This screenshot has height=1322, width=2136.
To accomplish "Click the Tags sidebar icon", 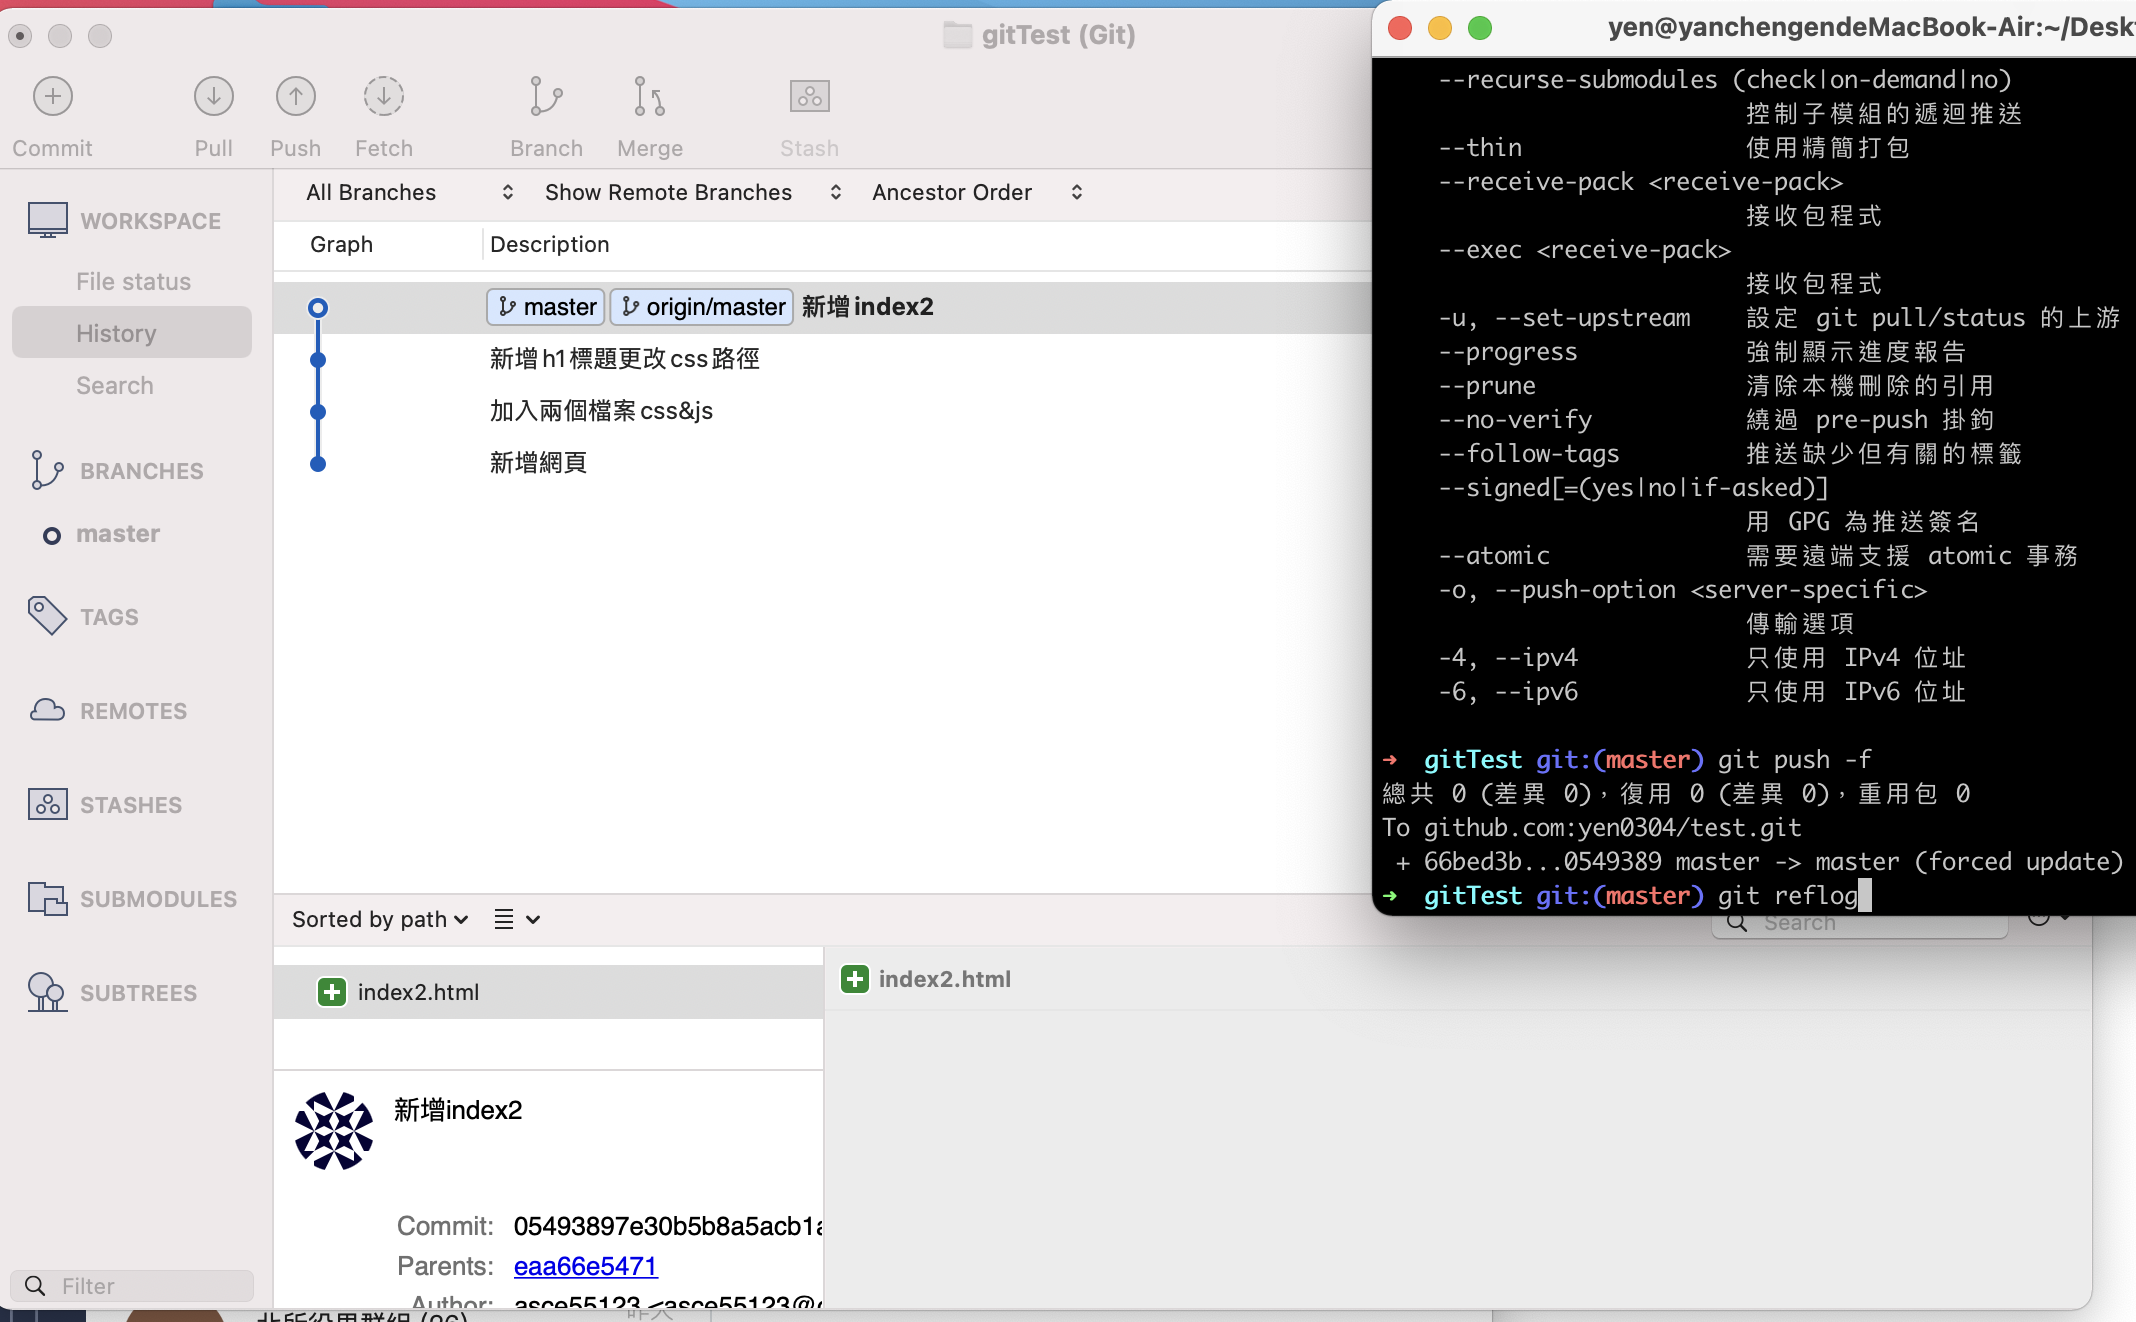I will (47, 616).
